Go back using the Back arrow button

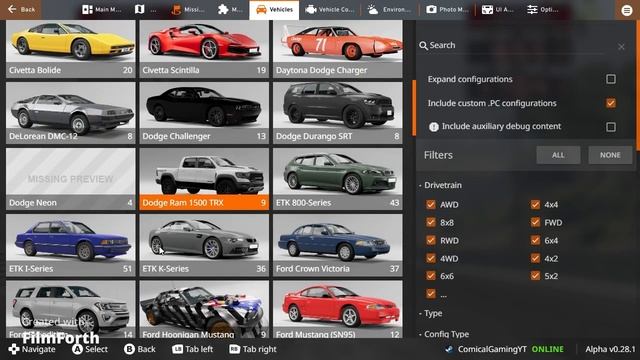pos(21,9)
